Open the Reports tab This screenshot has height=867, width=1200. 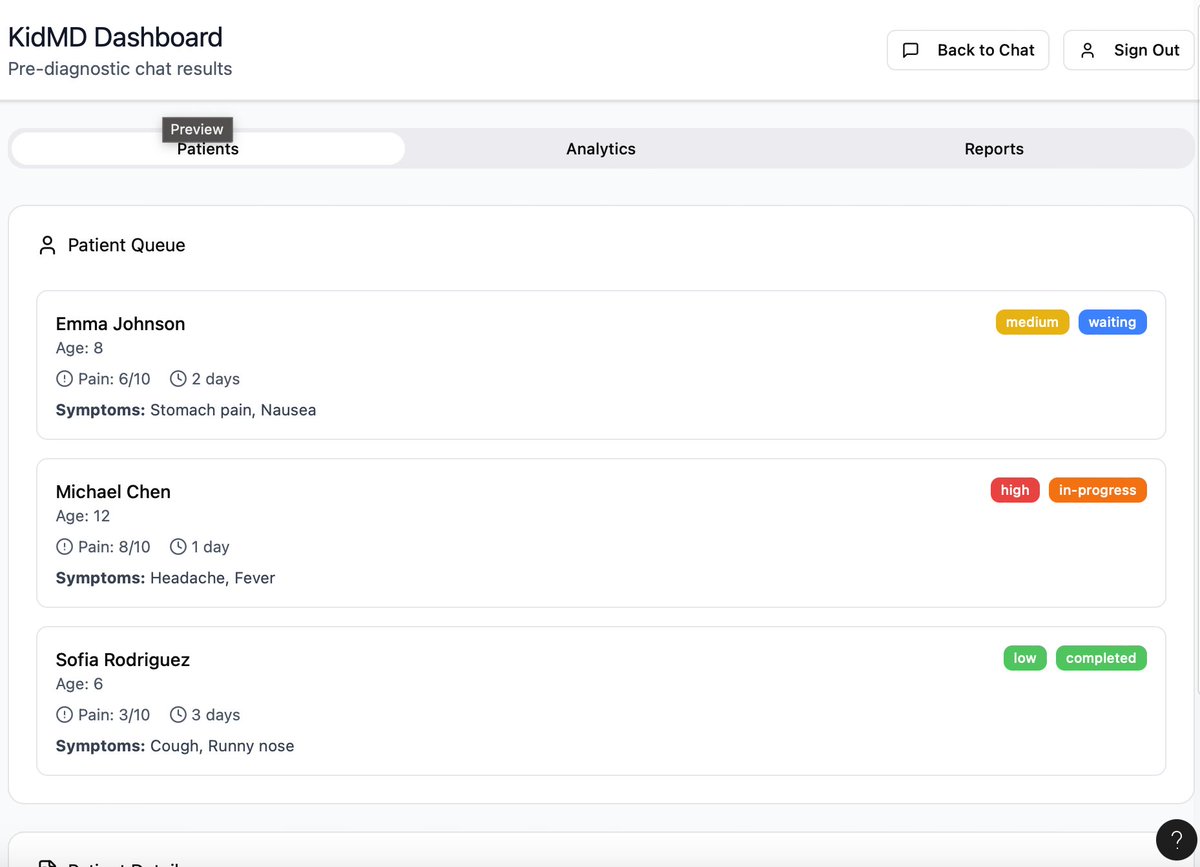(x=994, y=149)
